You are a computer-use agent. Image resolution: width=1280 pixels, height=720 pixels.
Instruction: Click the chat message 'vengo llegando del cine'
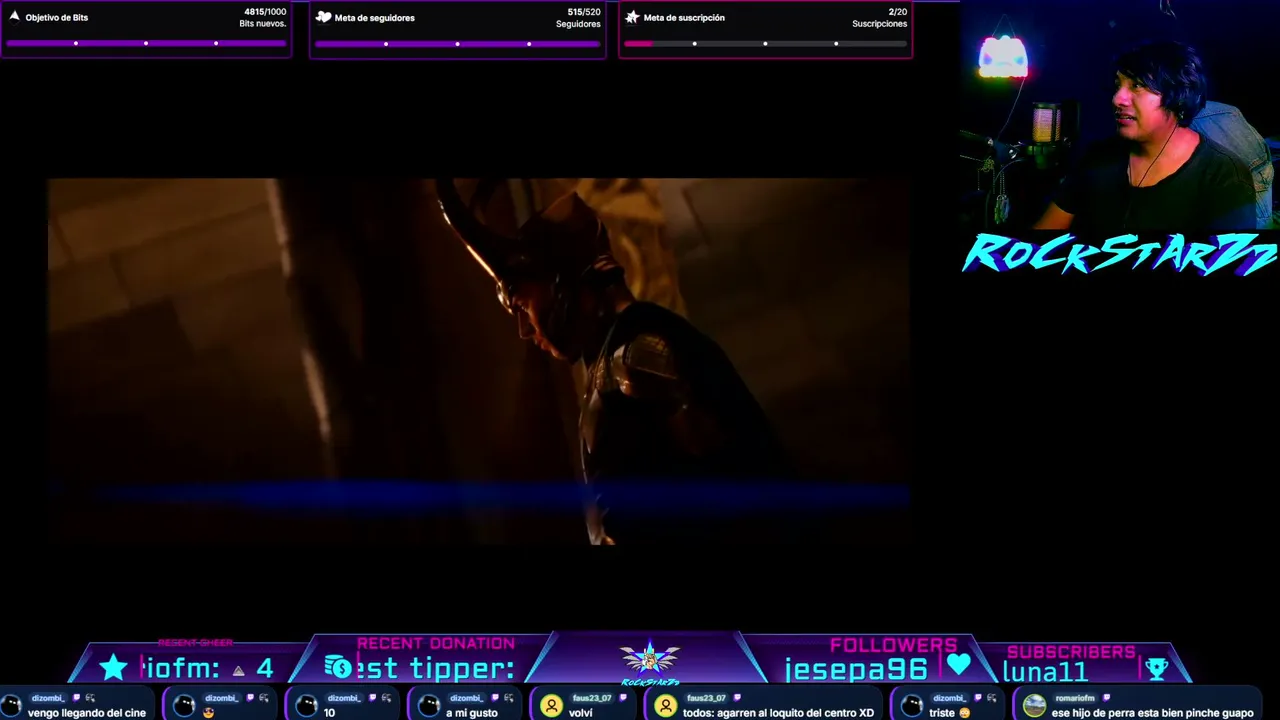click(87, 713)
